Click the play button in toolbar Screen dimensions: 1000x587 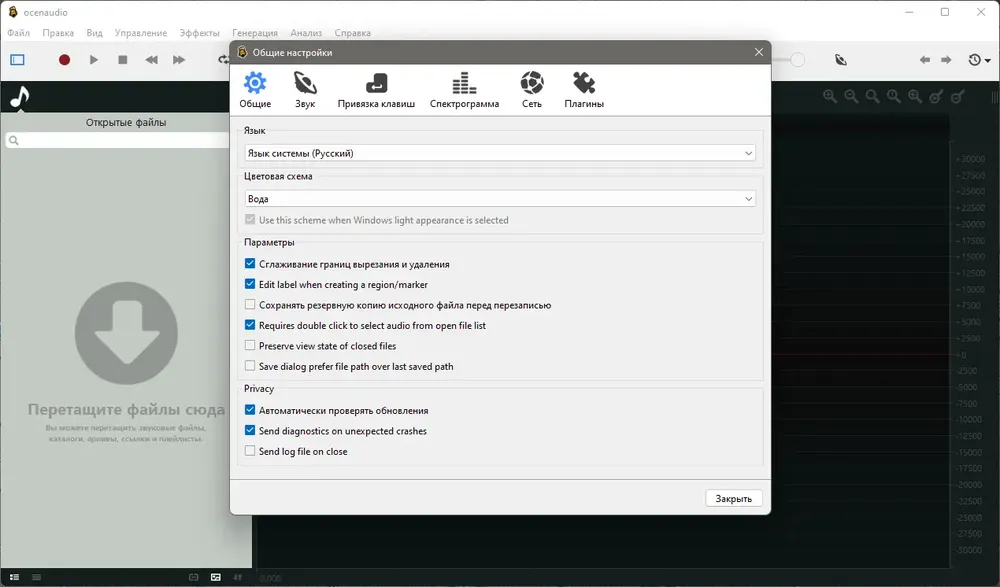point(94,60)
